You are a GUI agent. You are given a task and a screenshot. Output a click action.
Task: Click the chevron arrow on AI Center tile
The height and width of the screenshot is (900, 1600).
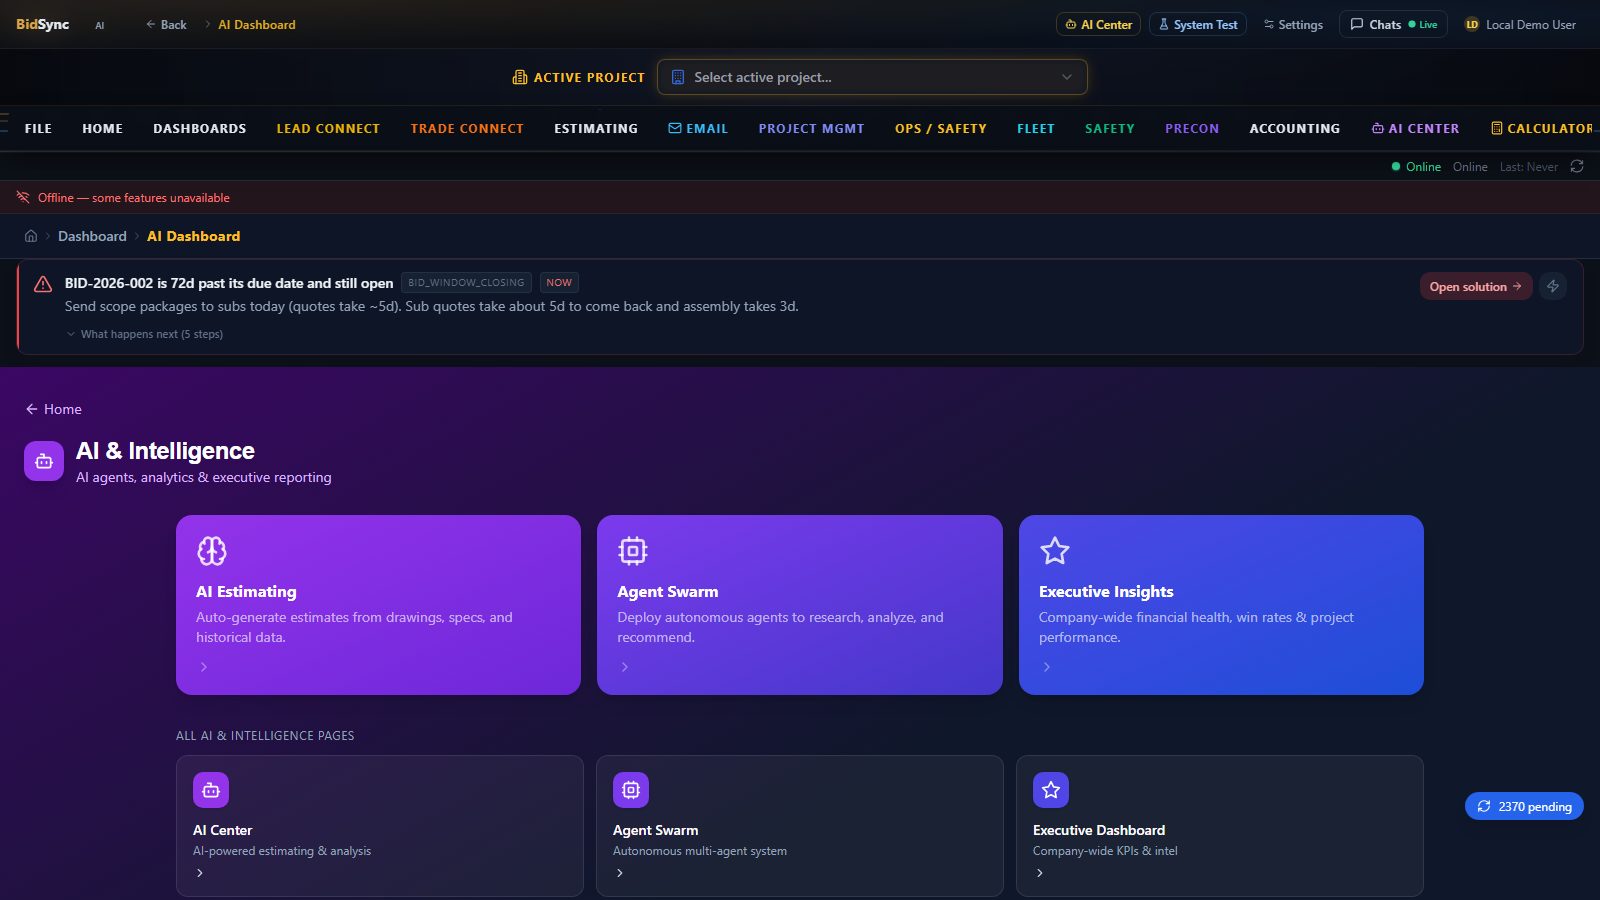point(200,873)
